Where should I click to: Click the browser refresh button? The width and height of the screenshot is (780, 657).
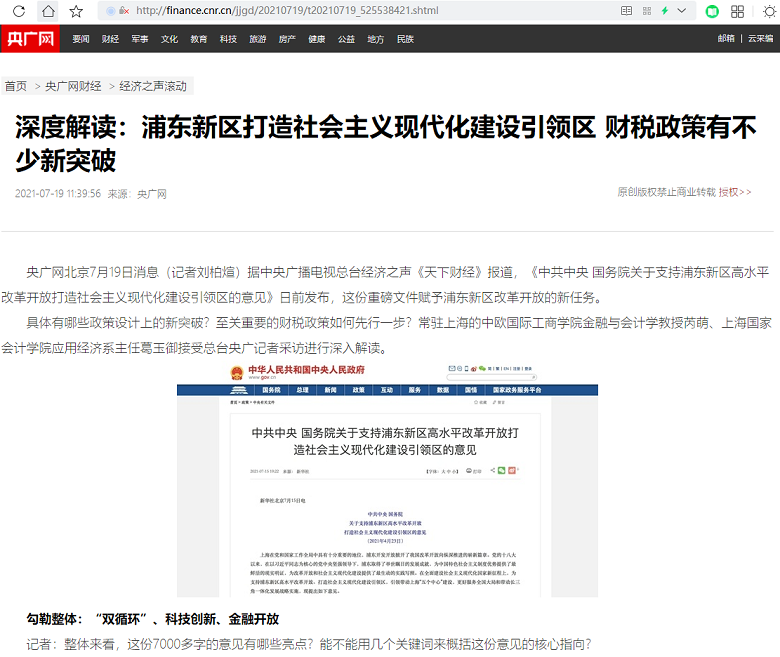(19, 11)
